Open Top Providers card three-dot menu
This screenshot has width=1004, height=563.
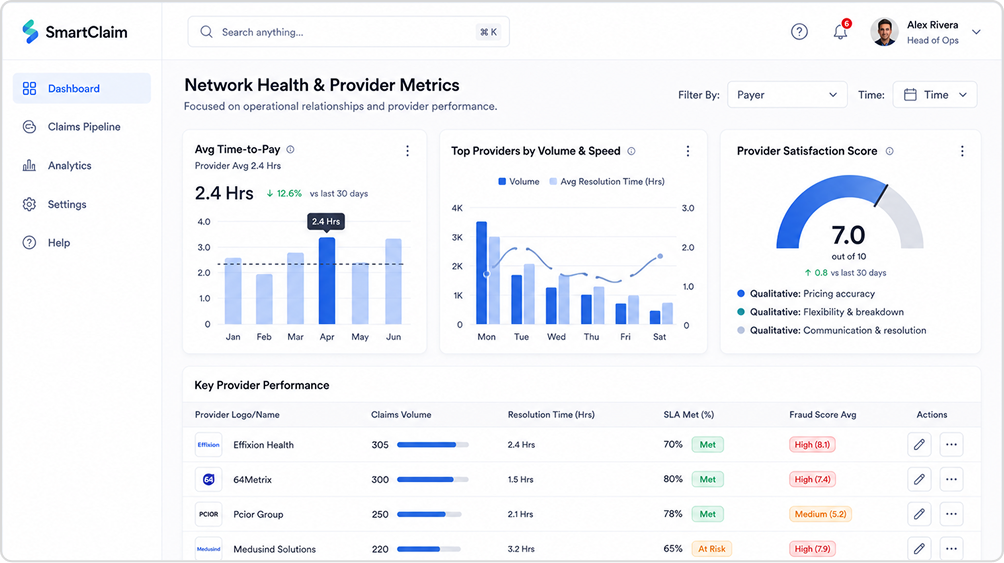(688, 151)
